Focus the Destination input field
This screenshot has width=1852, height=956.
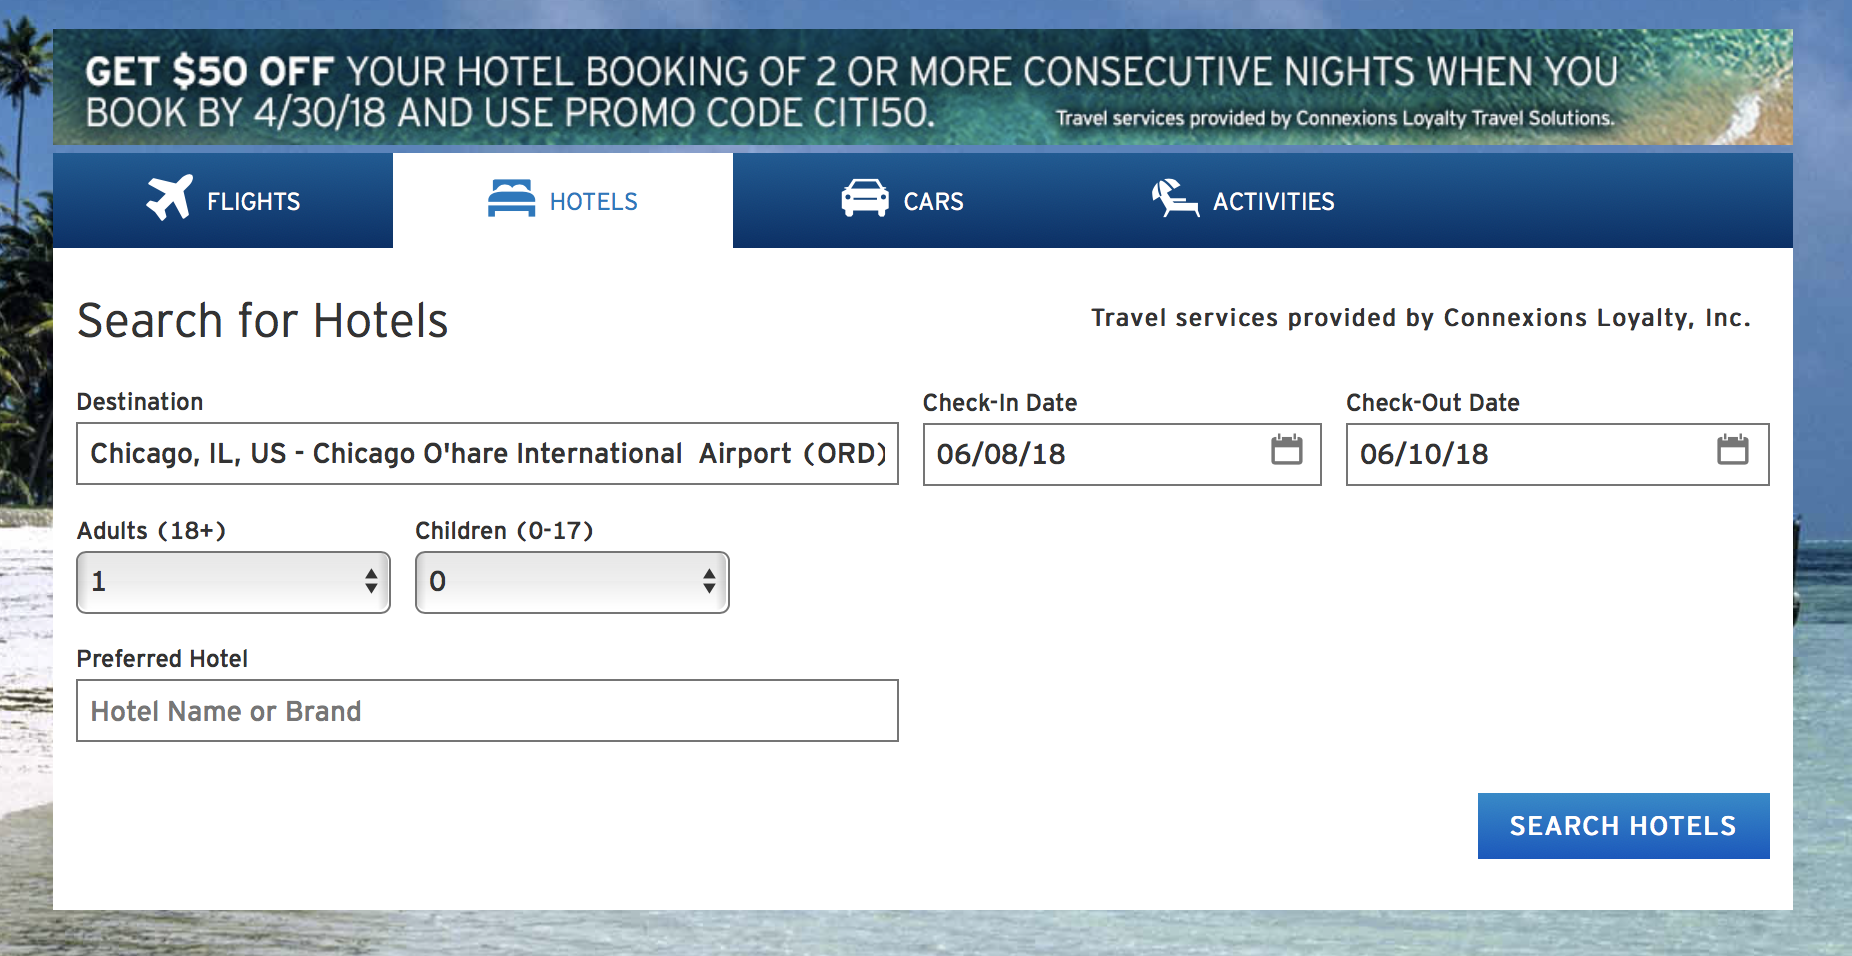click(487, 454)
